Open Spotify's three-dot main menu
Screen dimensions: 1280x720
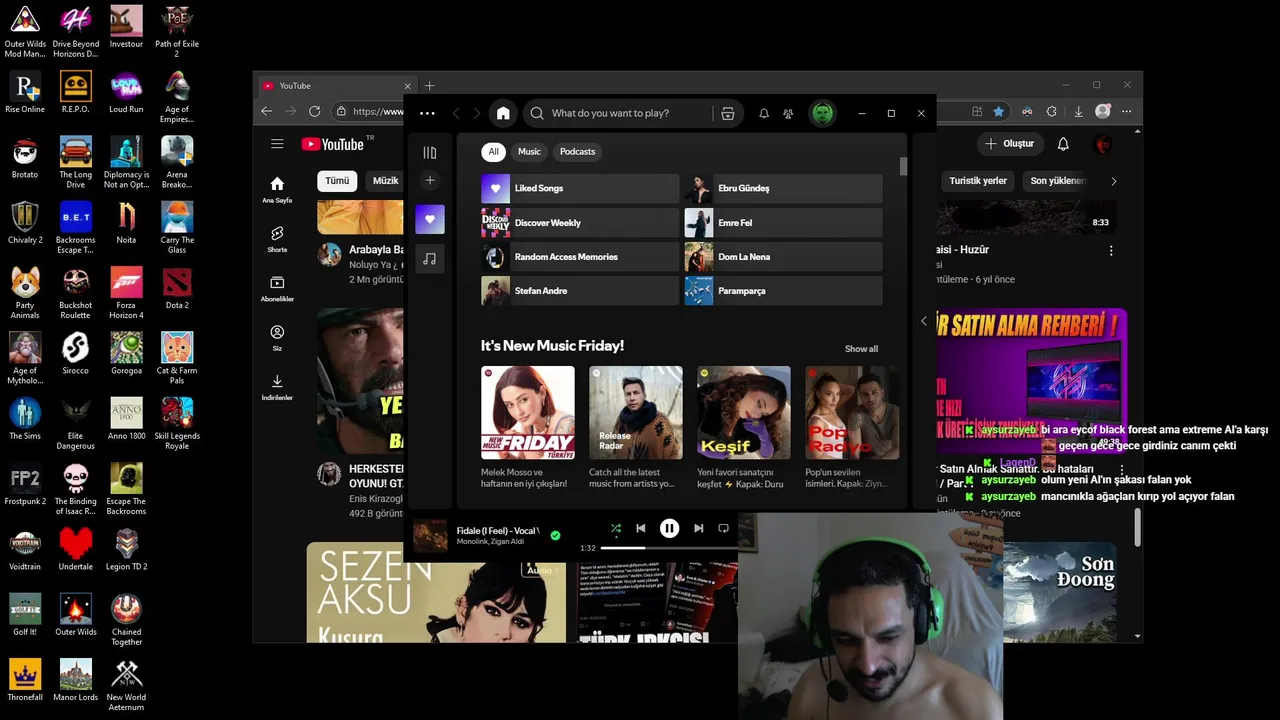point(428,114)
